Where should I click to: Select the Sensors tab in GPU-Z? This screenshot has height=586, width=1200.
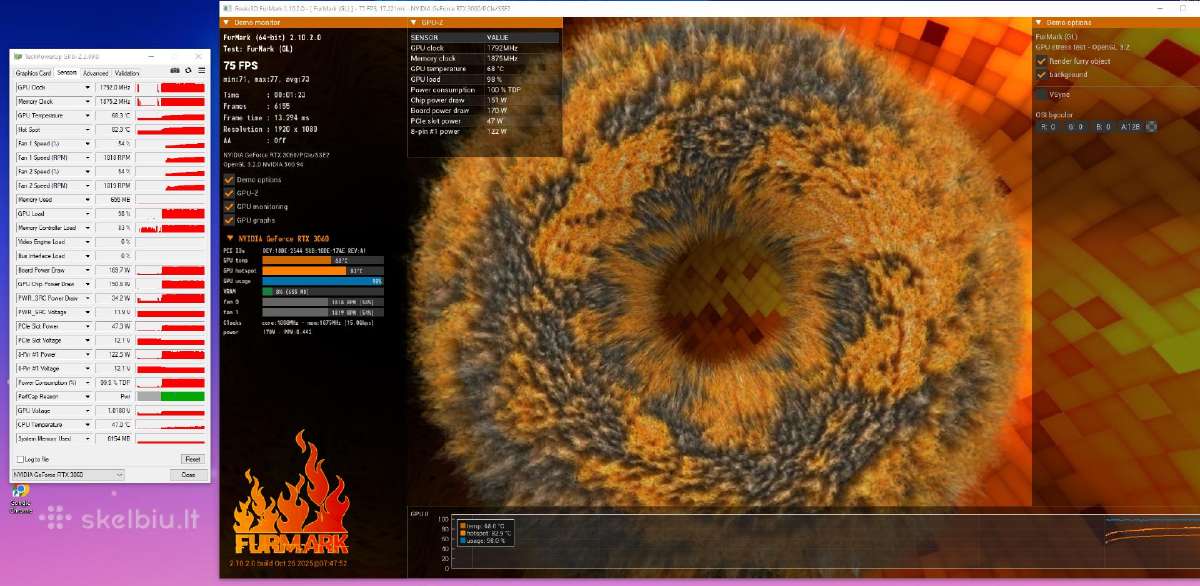(67, 73)
